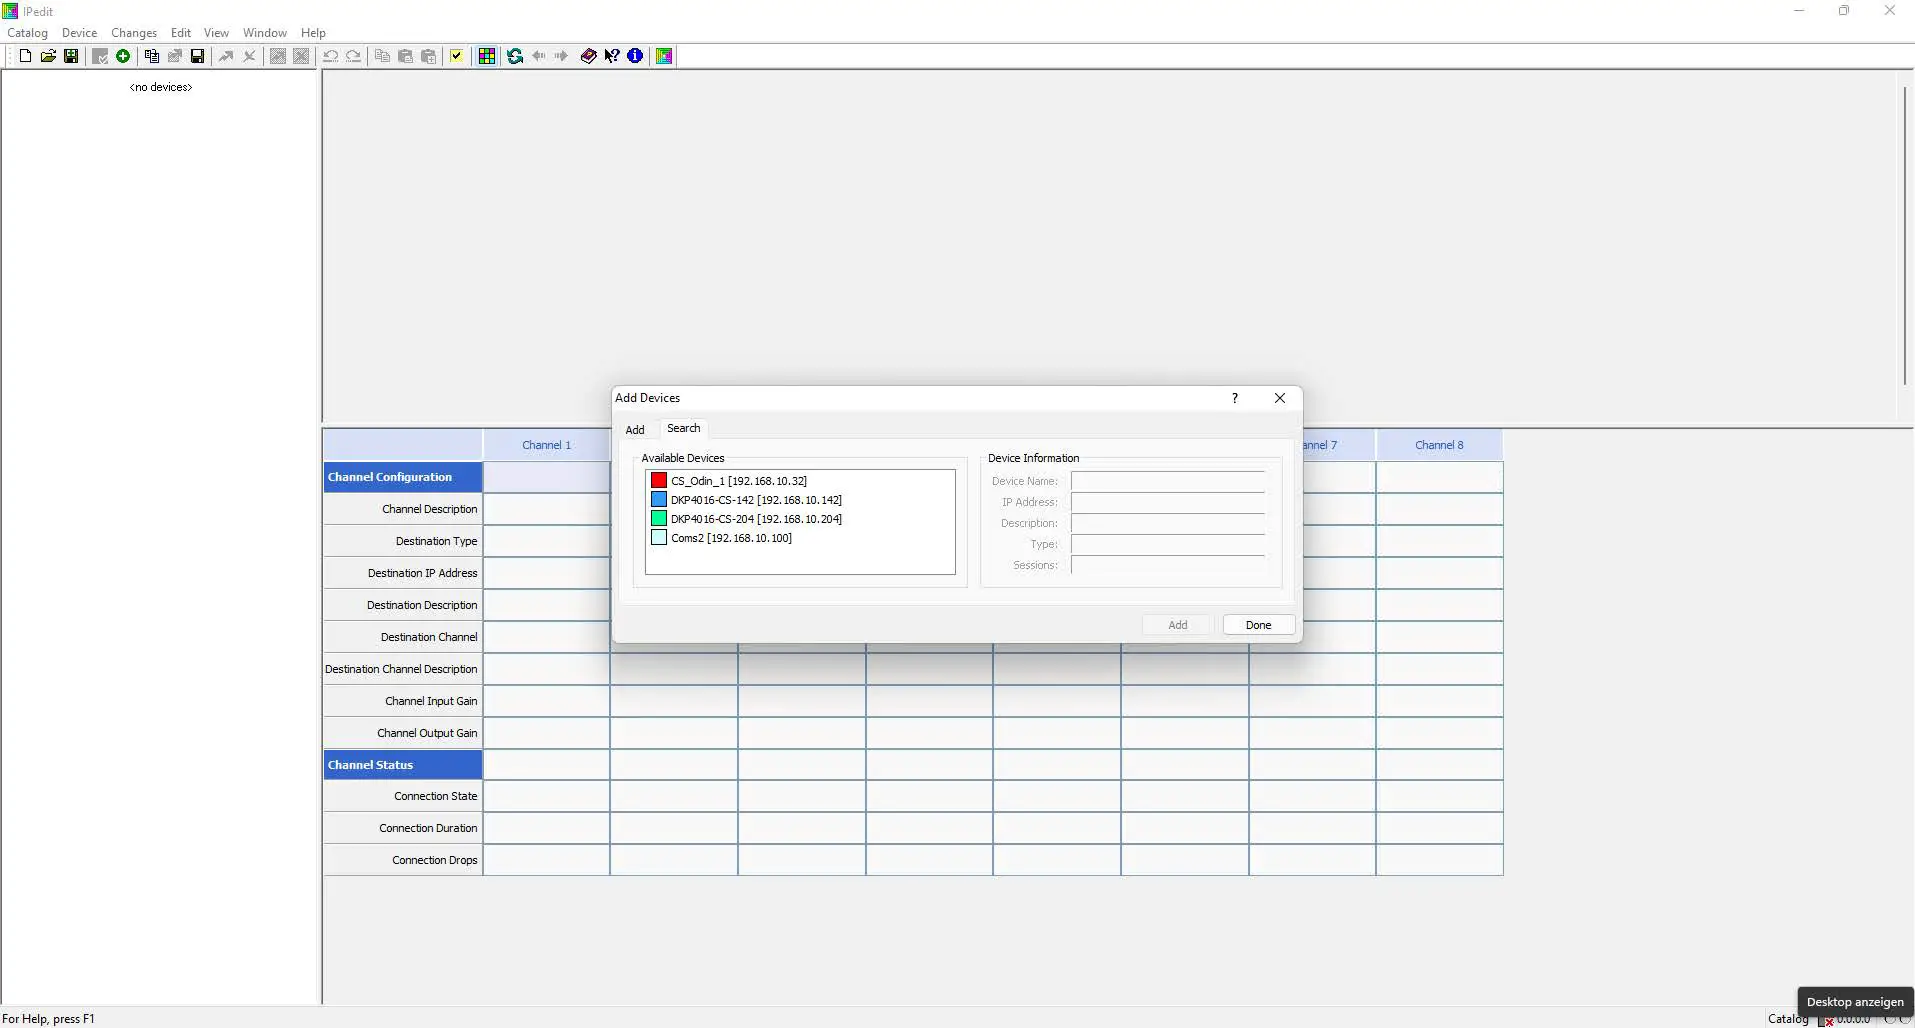Image resolution: width=1915 pixels, height=1028 pixels.
Task: Click the <no devices> entry in device panel
Action: click(x=161, y=87)
